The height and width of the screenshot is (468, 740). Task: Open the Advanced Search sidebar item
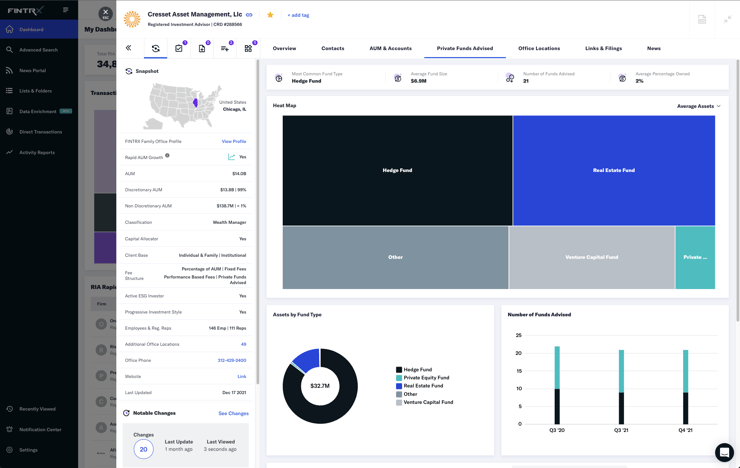pyautogui.click(x=38, y=50)
